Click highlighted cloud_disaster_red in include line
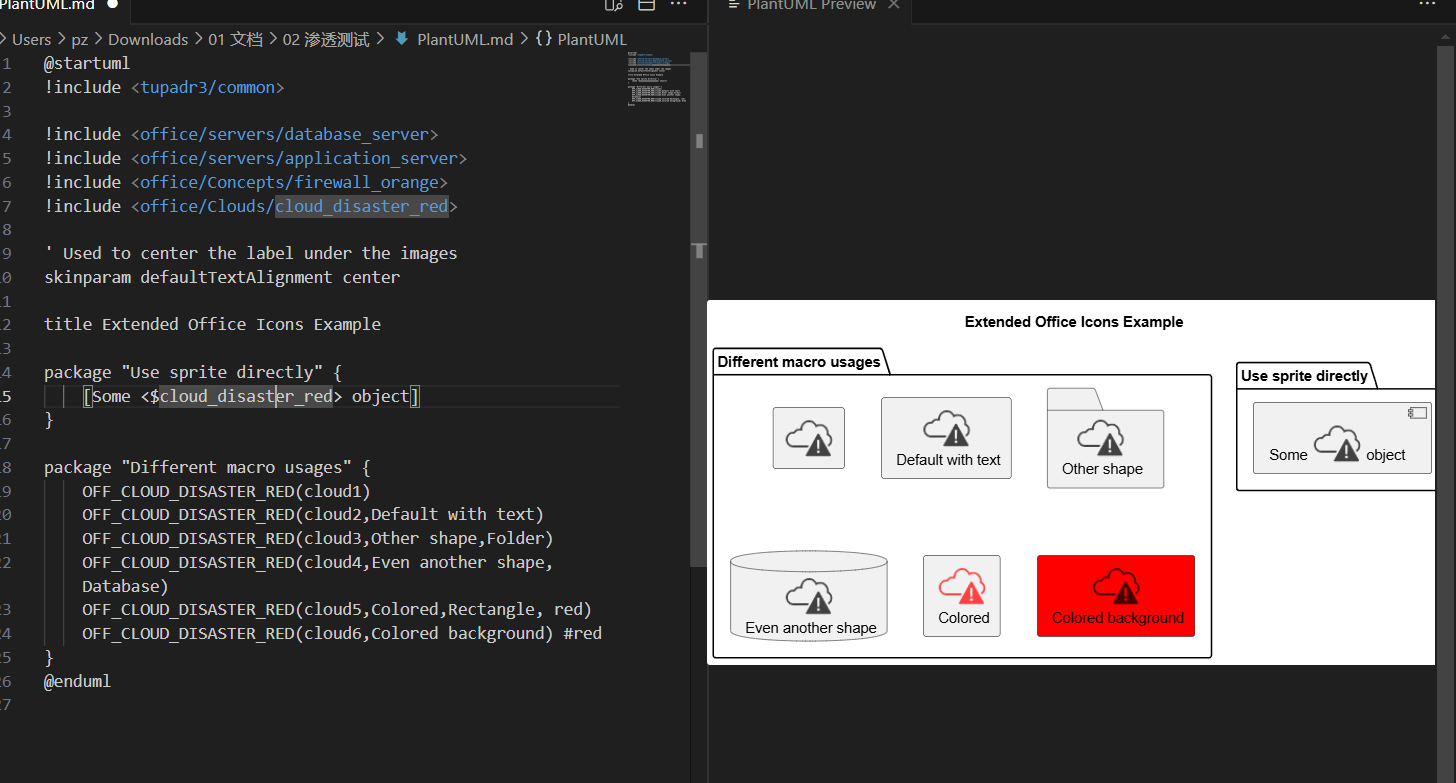1456x783 pixels. pyautogui.click(x=361, y=206)
